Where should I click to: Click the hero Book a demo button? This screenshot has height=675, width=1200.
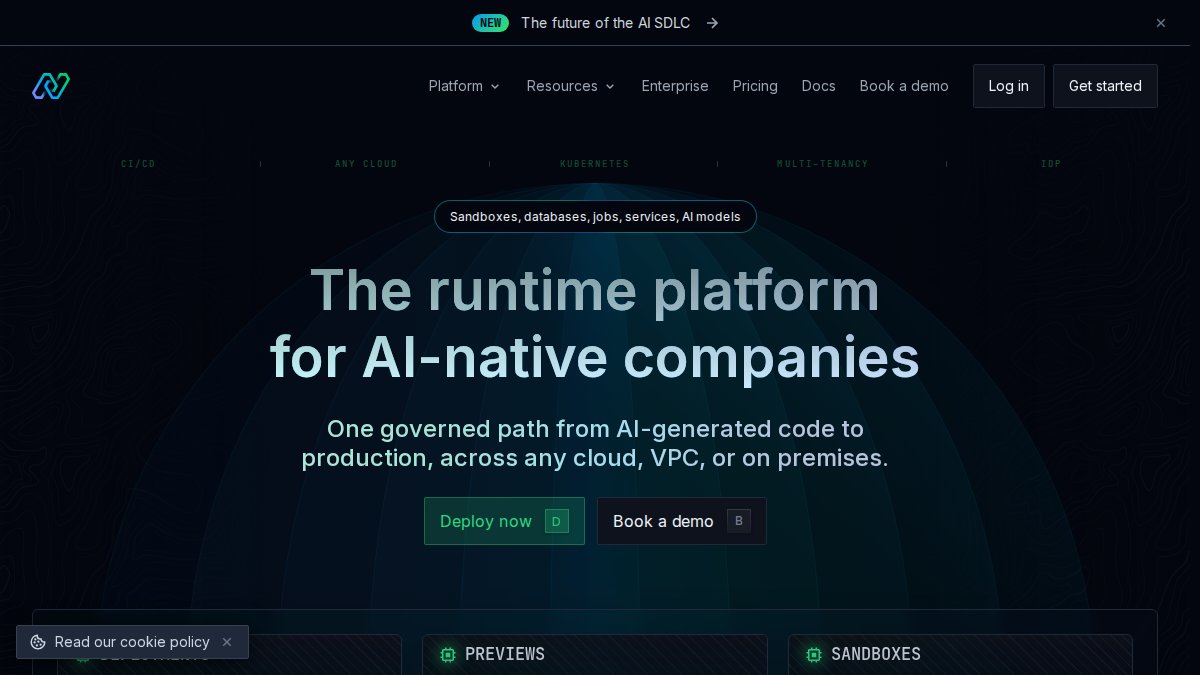682,521
